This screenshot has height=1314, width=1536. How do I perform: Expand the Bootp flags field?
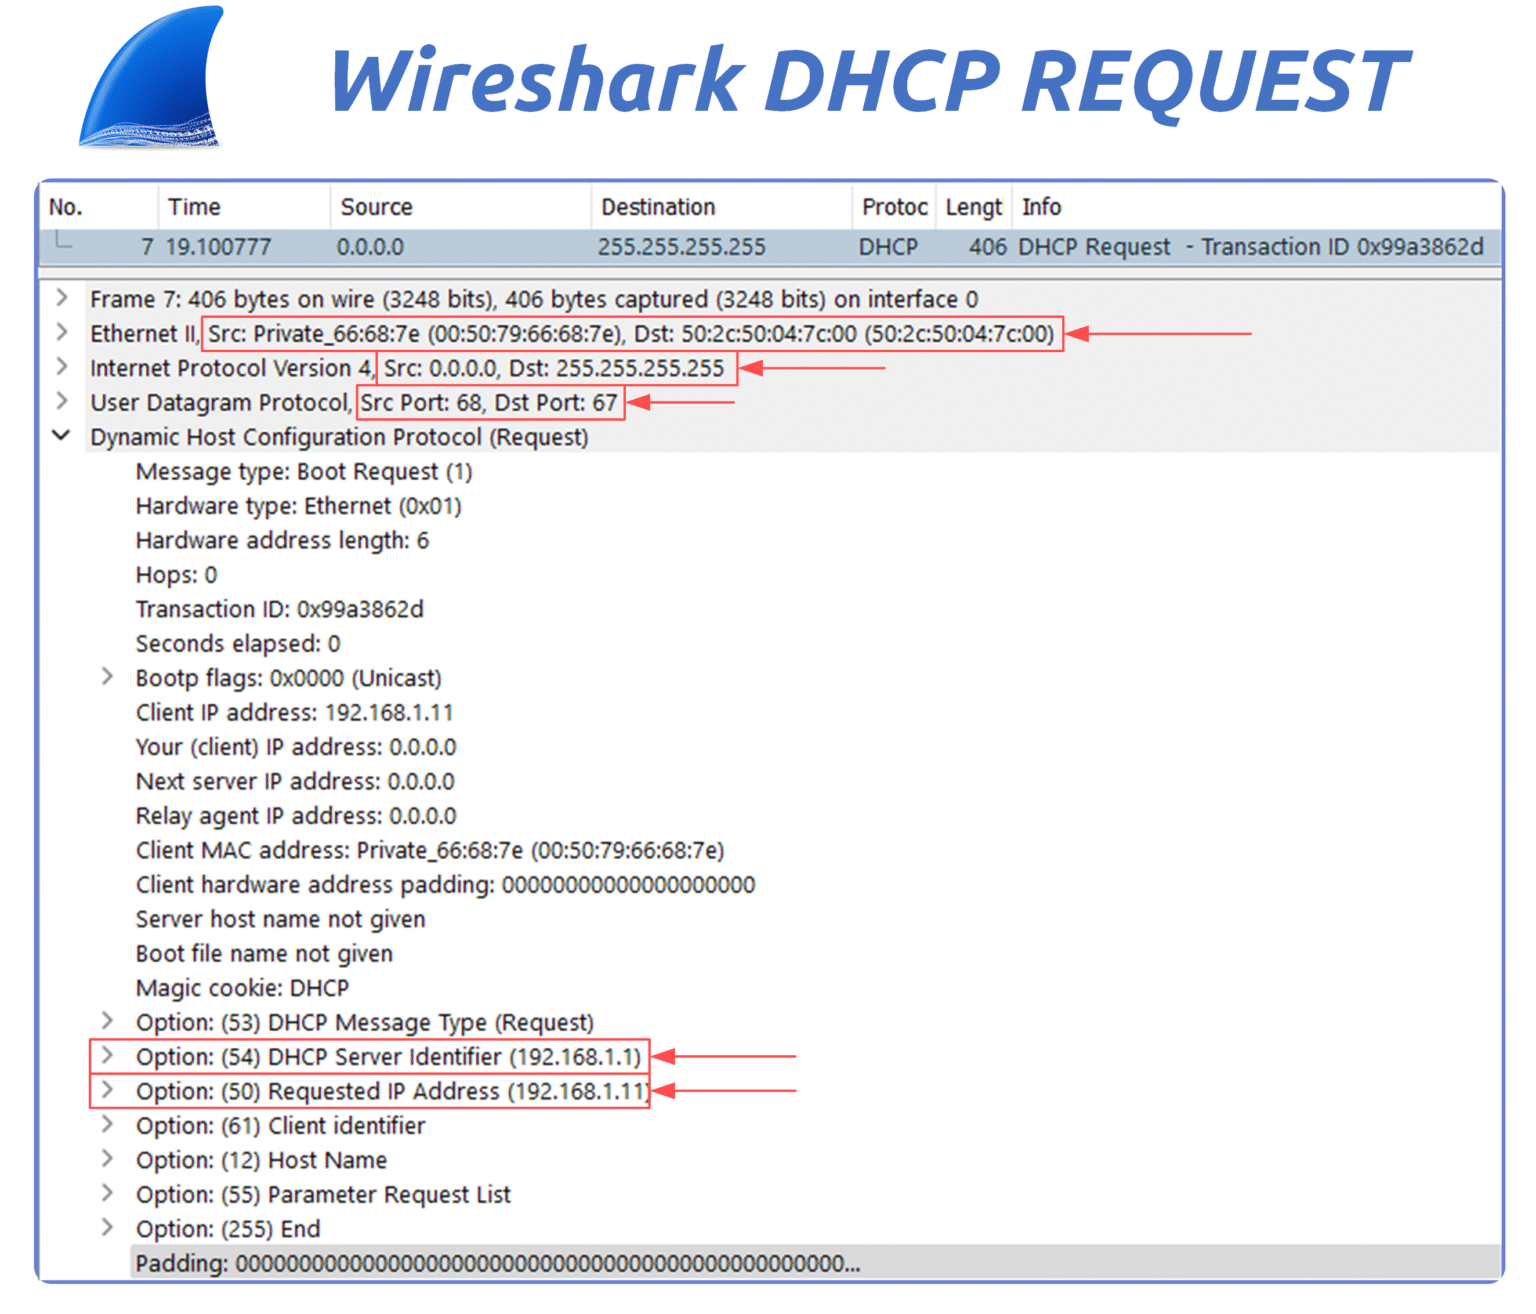tap(107, 677)
